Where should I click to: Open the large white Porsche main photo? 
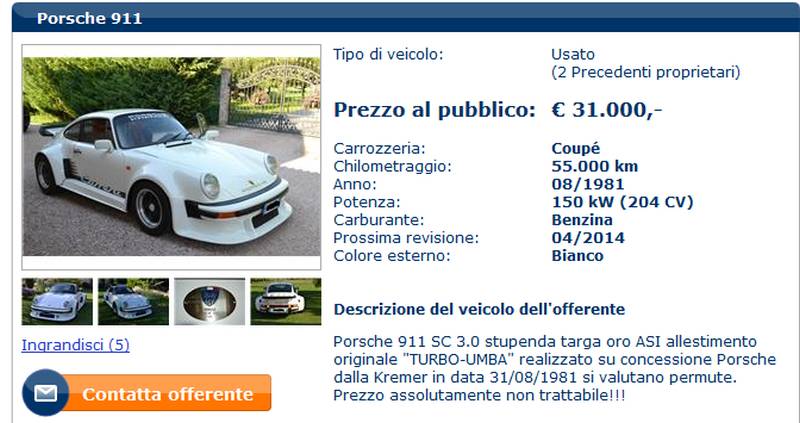pyautogui.click(x=171, y=157)
